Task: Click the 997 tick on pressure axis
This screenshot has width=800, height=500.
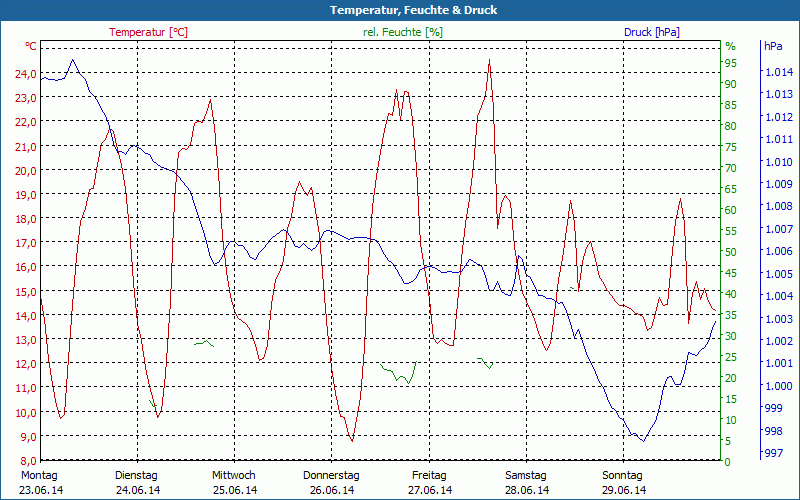Action: [773, 454]
